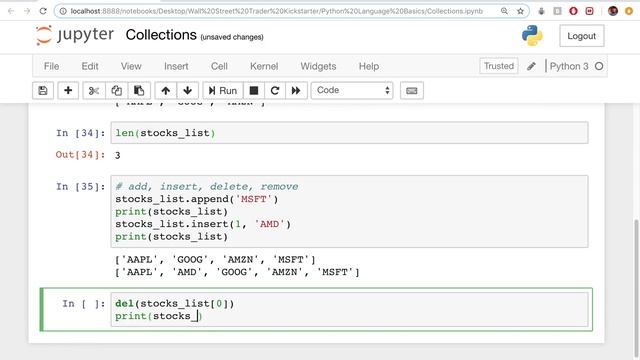Interrupt the kernel with the stop icon
Image resolution: width=640 pixels, height=360 pixels.
254,90
